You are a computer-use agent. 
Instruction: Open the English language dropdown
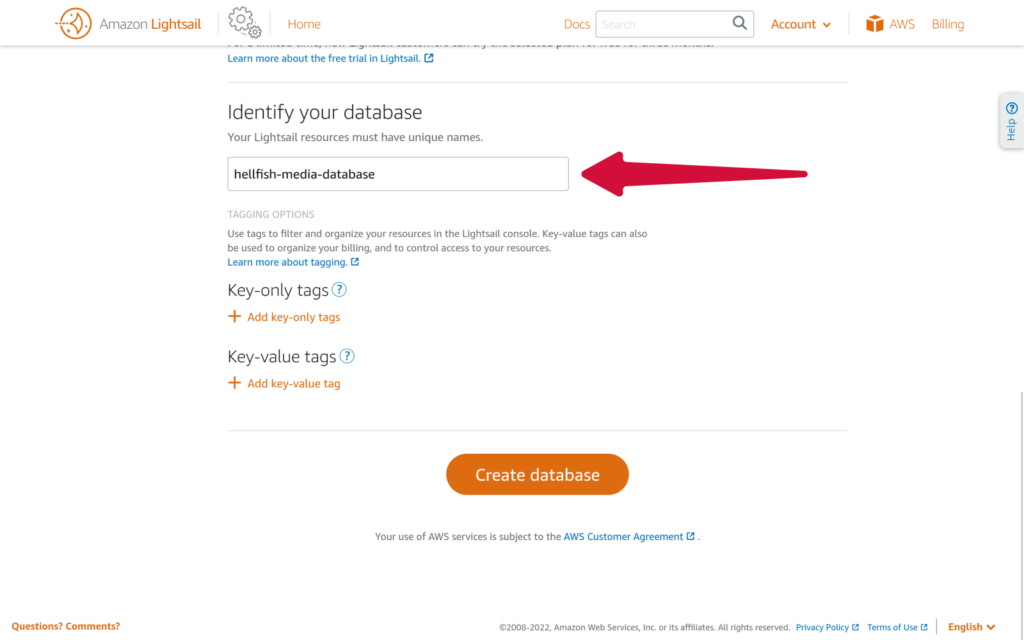pyautogui.click(x=971, y=627)
